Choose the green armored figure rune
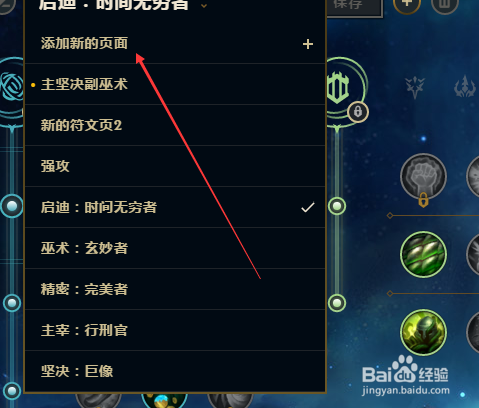 (x=423, y=332)
